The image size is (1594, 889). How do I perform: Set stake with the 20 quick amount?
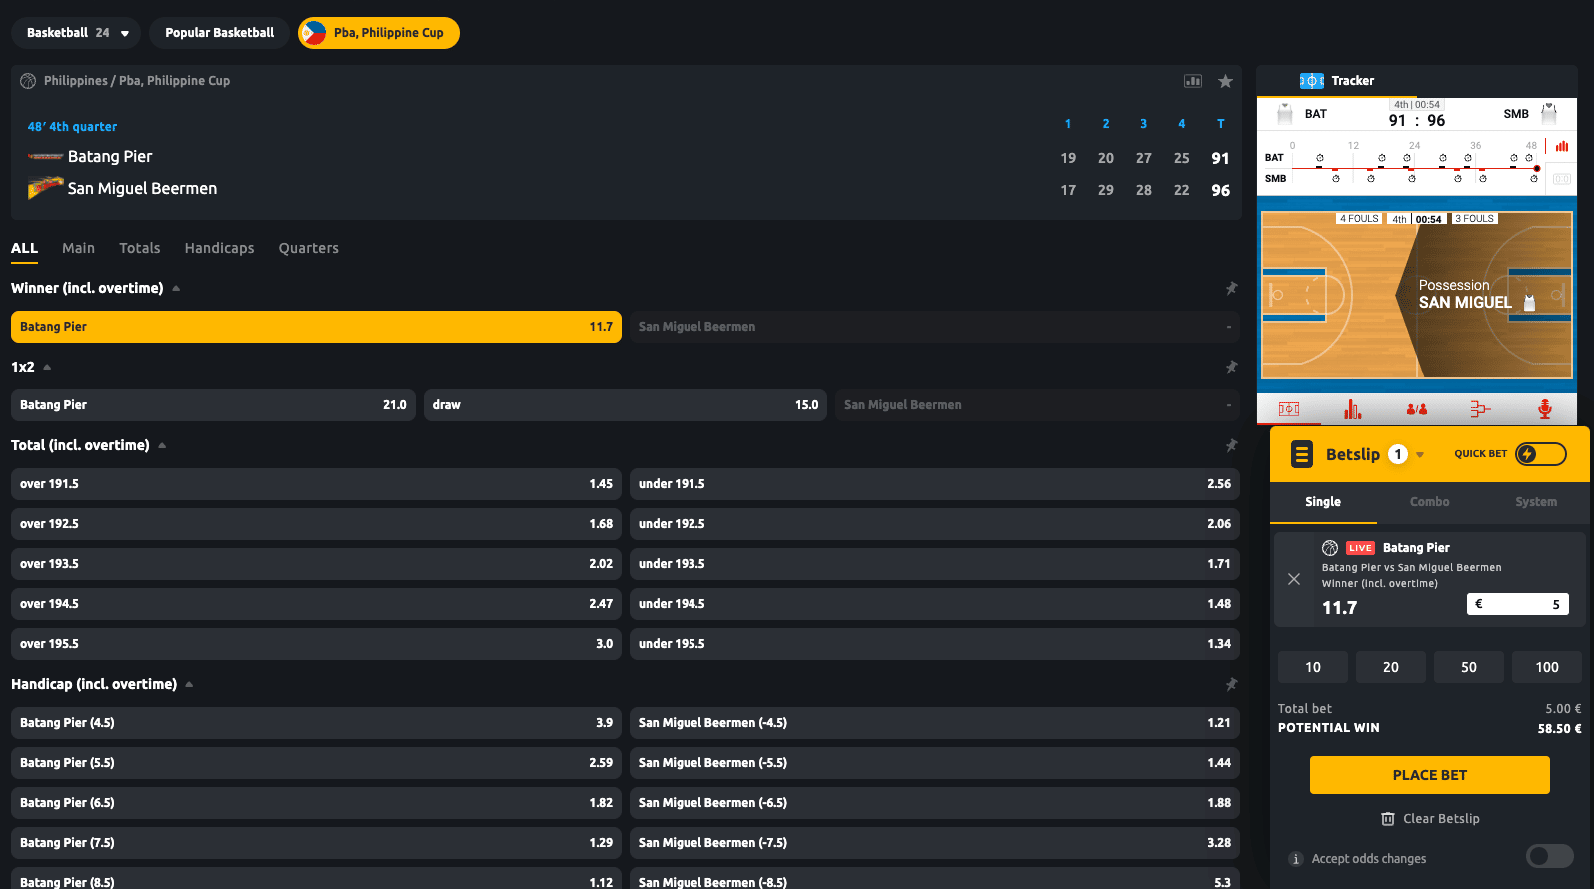(1391, 667)
